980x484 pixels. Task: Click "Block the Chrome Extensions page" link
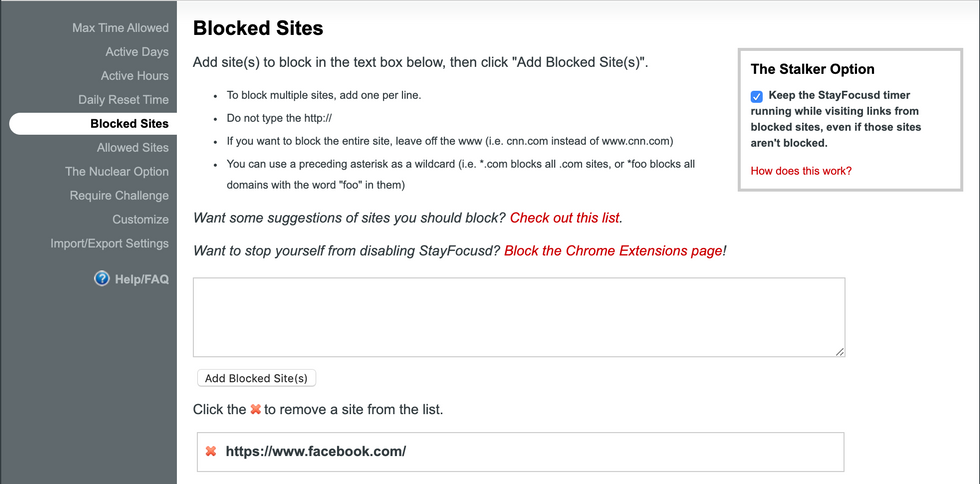[613, 251]
